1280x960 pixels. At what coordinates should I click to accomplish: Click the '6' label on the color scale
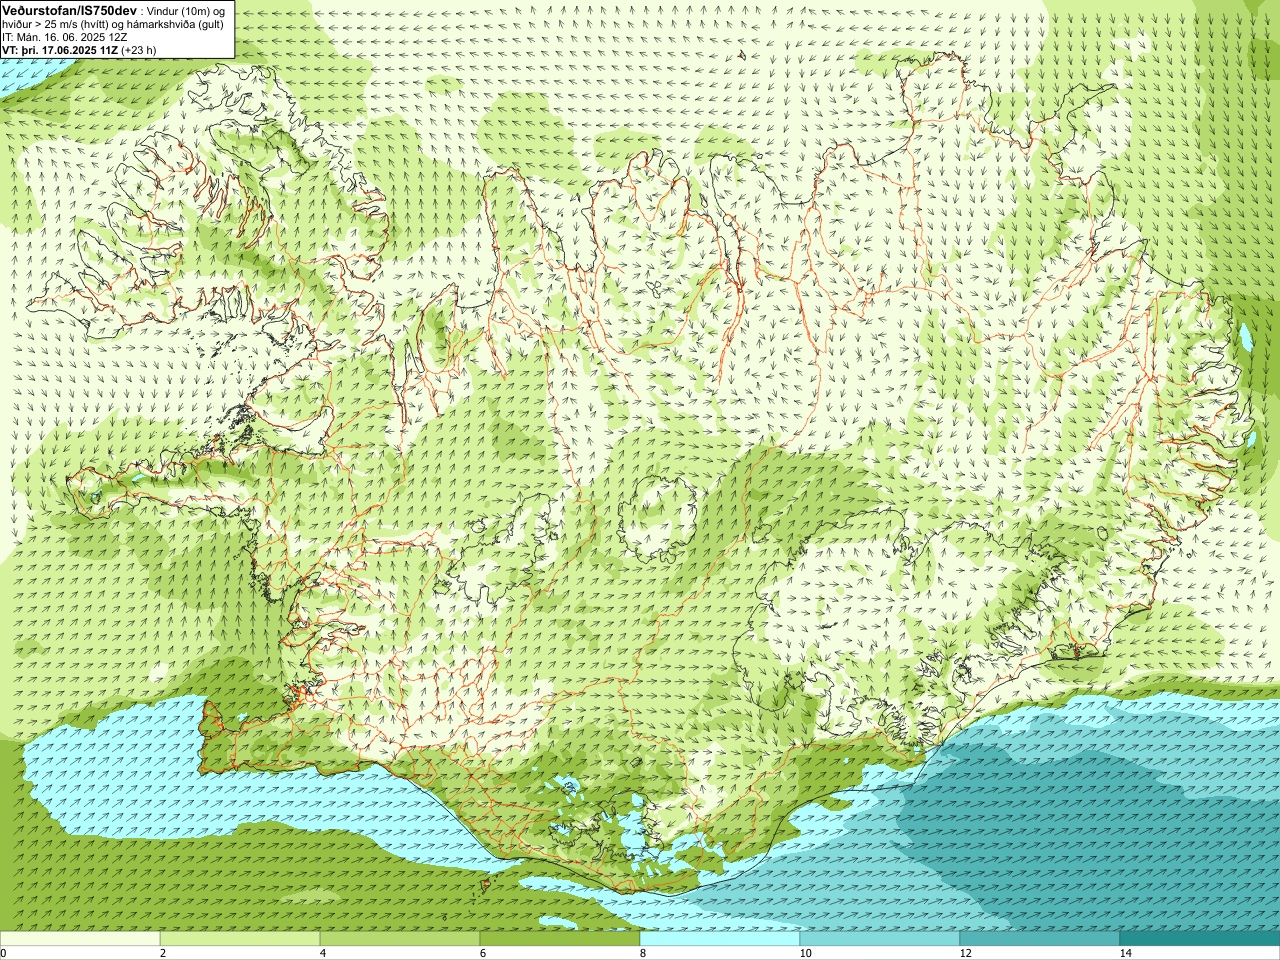click(483, 953)
